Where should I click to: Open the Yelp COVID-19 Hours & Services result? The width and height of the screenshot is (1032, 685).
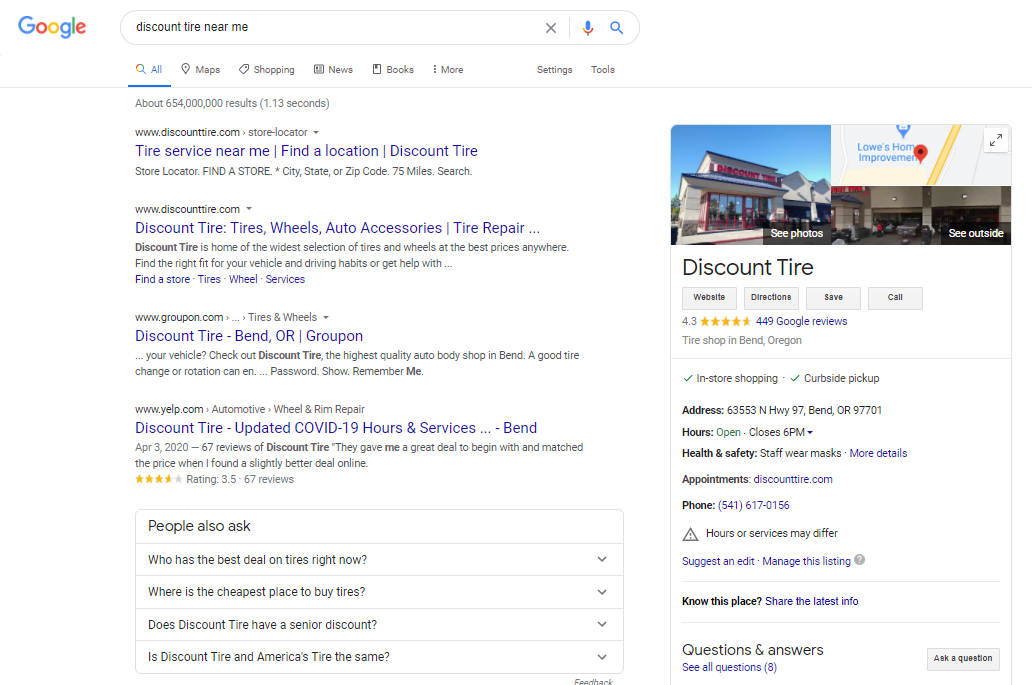pyautogui.click(x=336, y=428)
